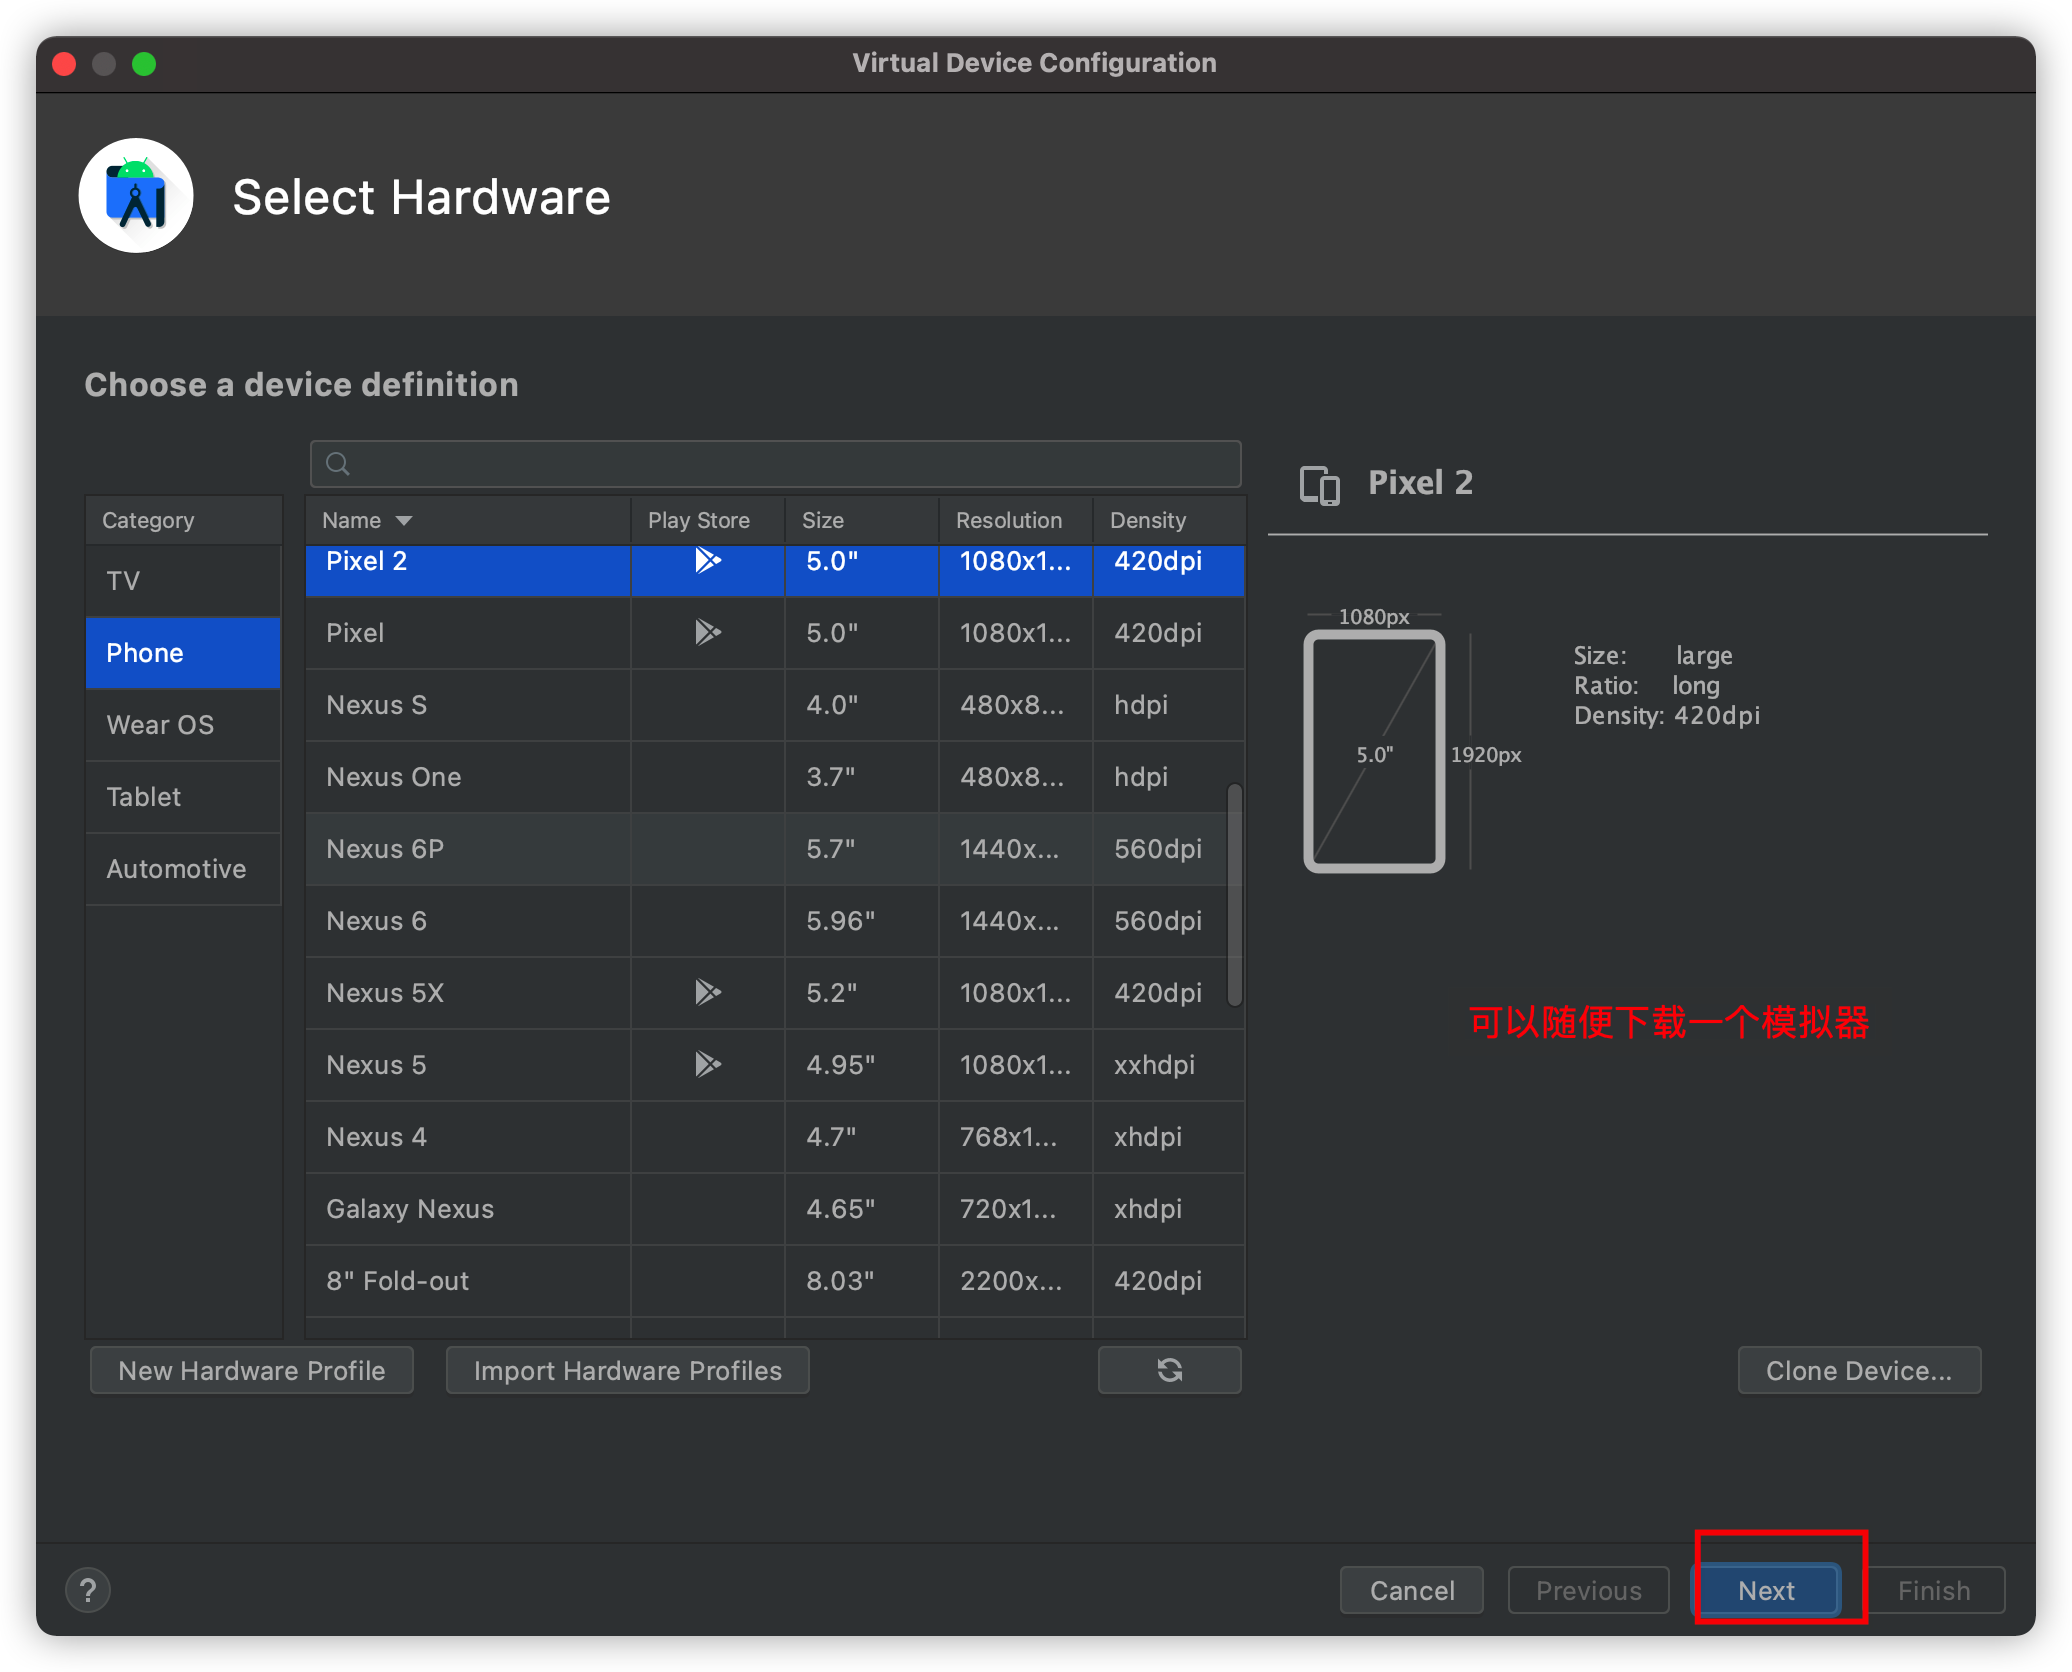The image size is (2072, 1672).
Task: Click the green macOS zoom window button
Action: (144, 64)
